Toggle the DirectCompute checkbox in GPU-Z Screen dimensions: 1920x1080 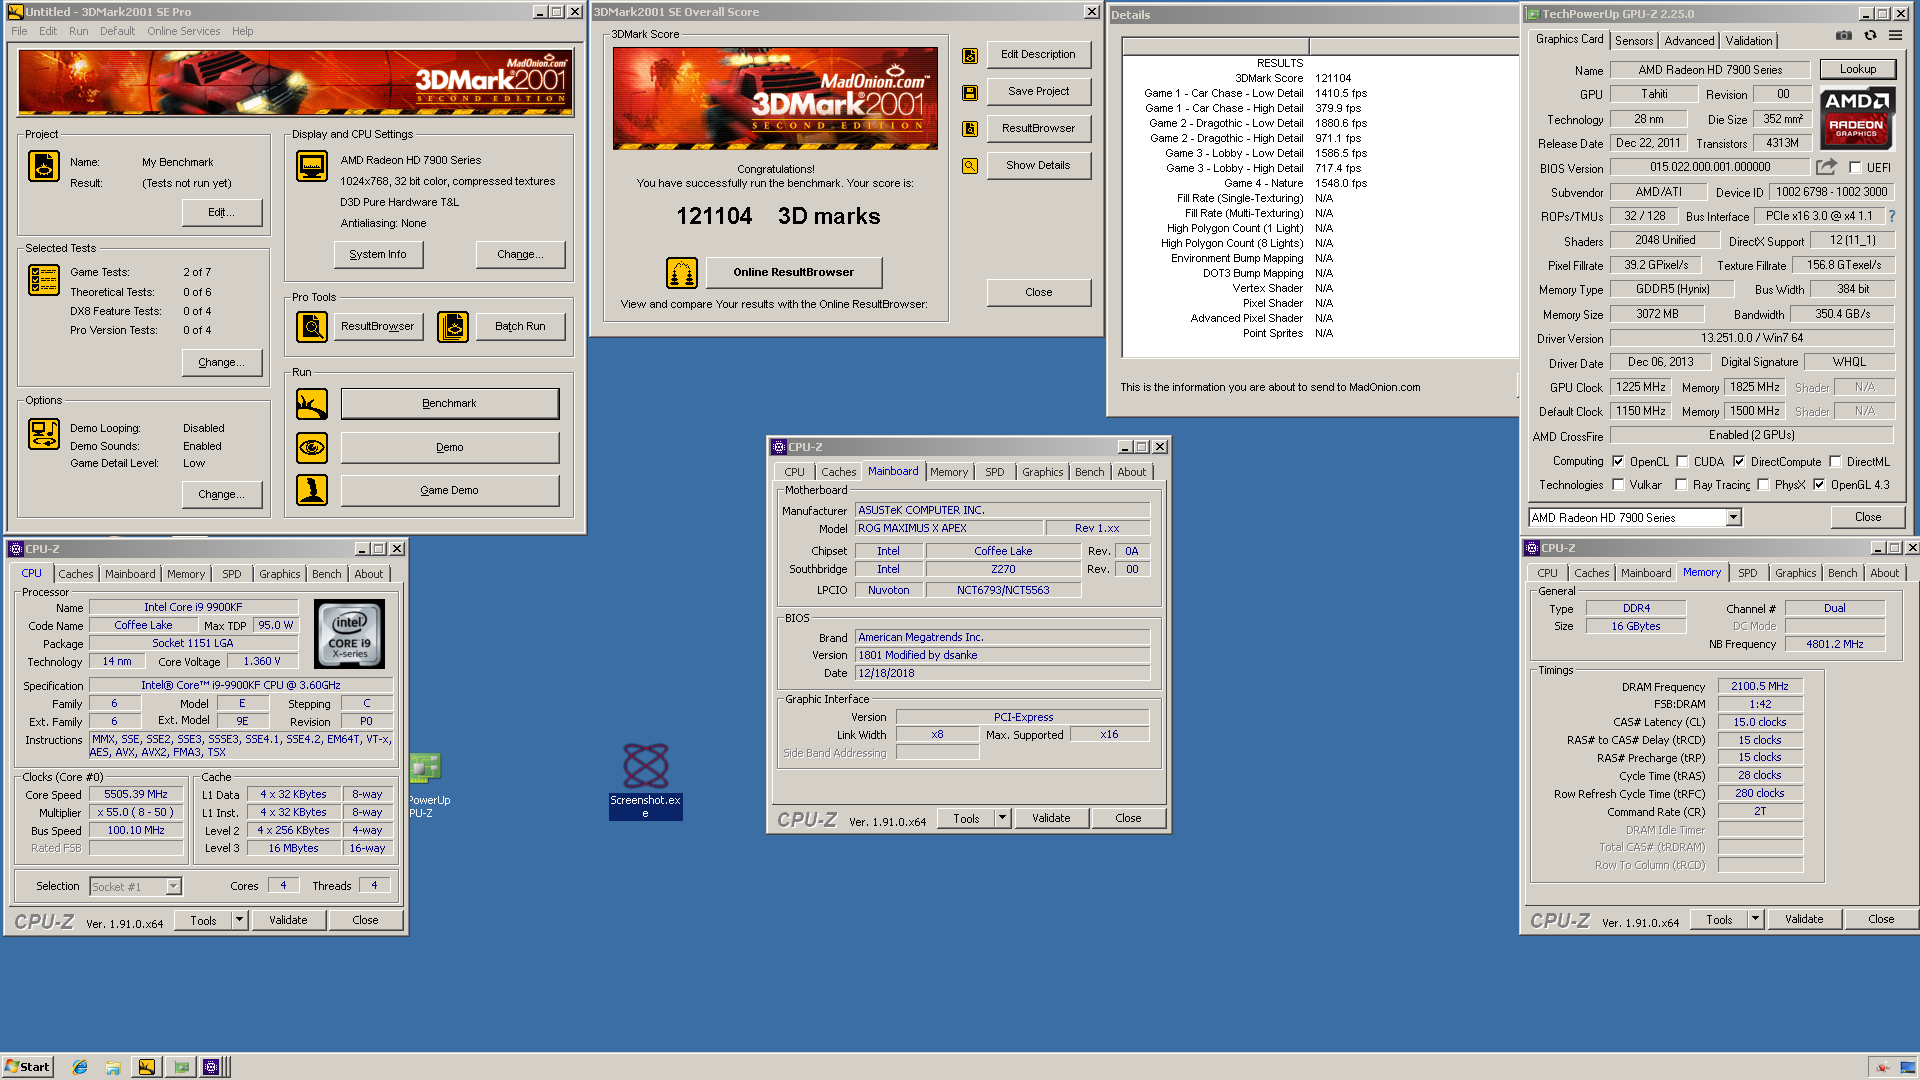(x=1739, y=462)
